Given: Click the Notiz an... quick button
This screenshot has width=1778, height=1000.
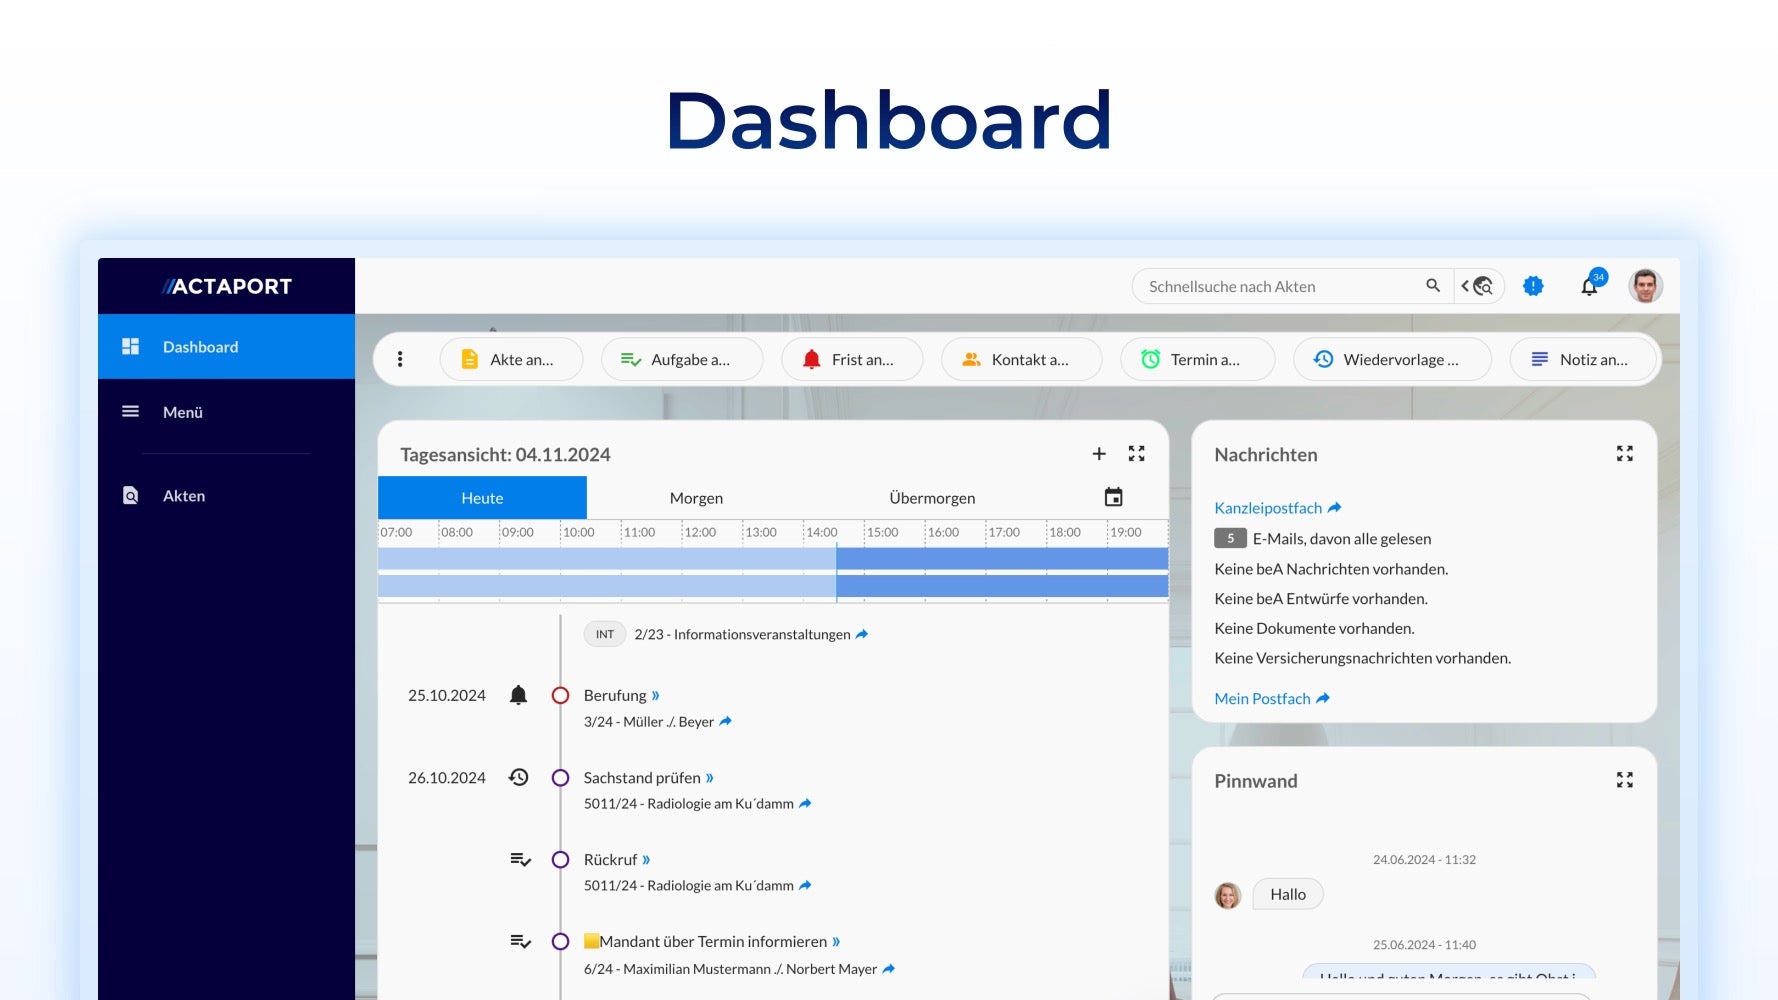Looking at the screenshot, I should tap(1583, 359).
